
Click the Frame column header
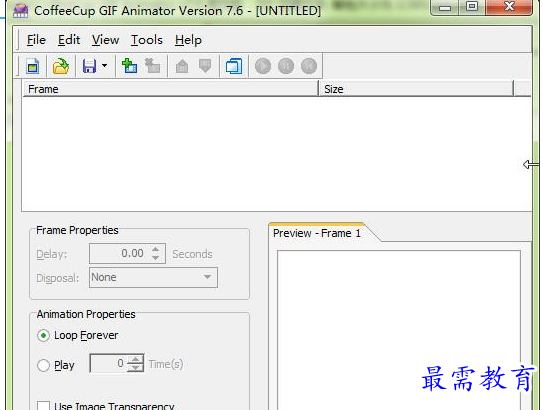[170, 89]
